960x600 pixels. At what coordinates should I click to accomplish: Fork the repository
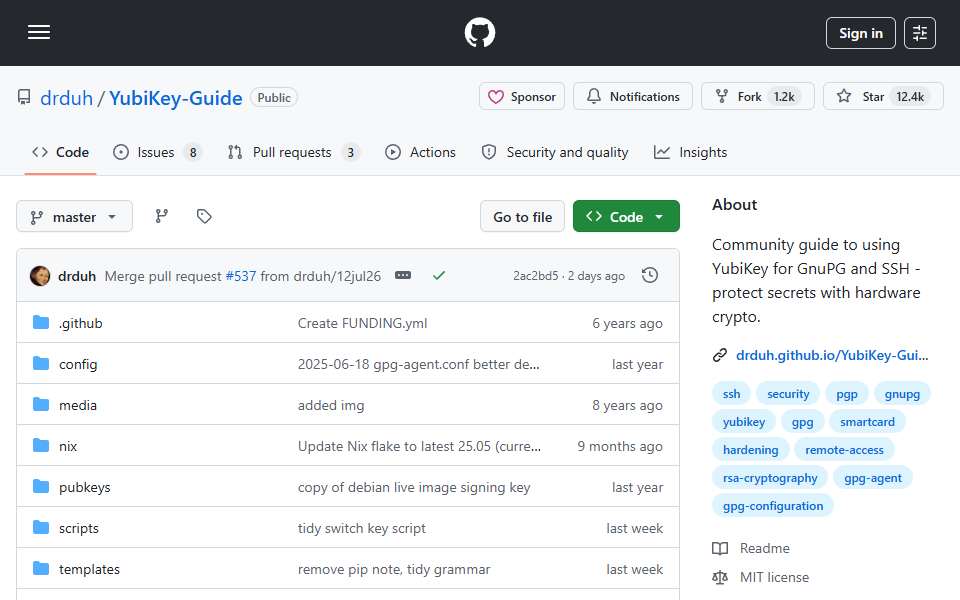coord(757,97)
